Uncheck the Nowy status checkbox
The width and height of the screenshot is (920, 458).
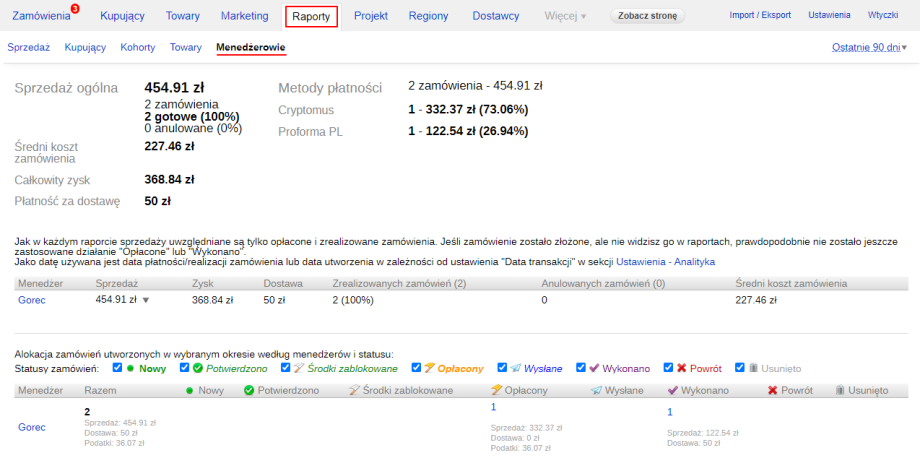pos(118,367)
